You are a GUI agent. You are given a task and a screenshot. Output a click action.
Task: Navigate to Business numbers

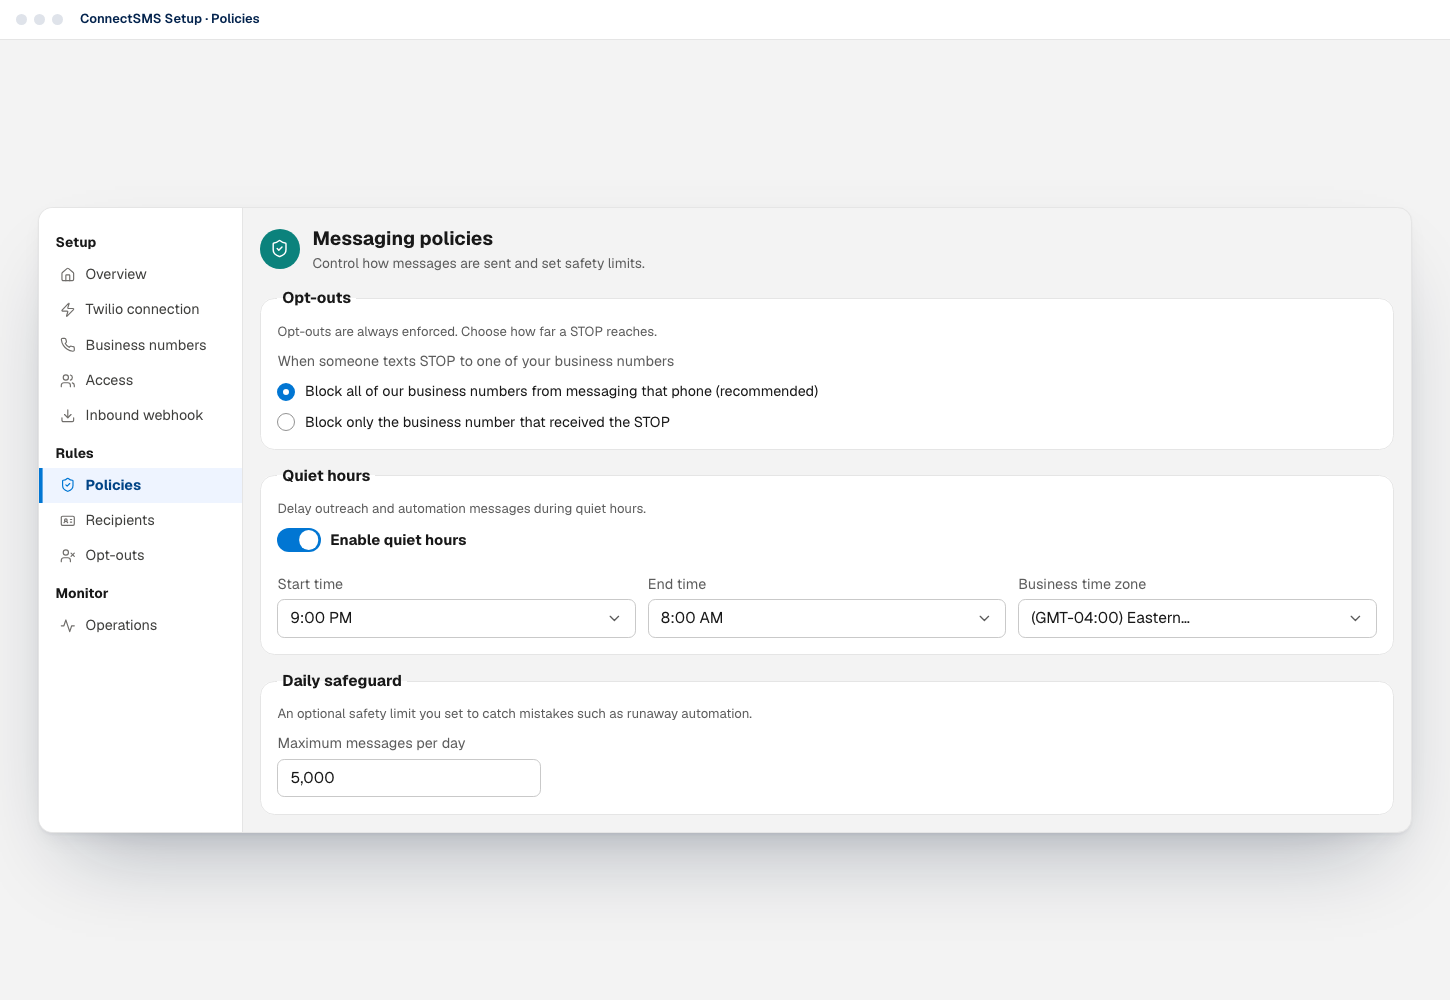(x=140, y=345)
